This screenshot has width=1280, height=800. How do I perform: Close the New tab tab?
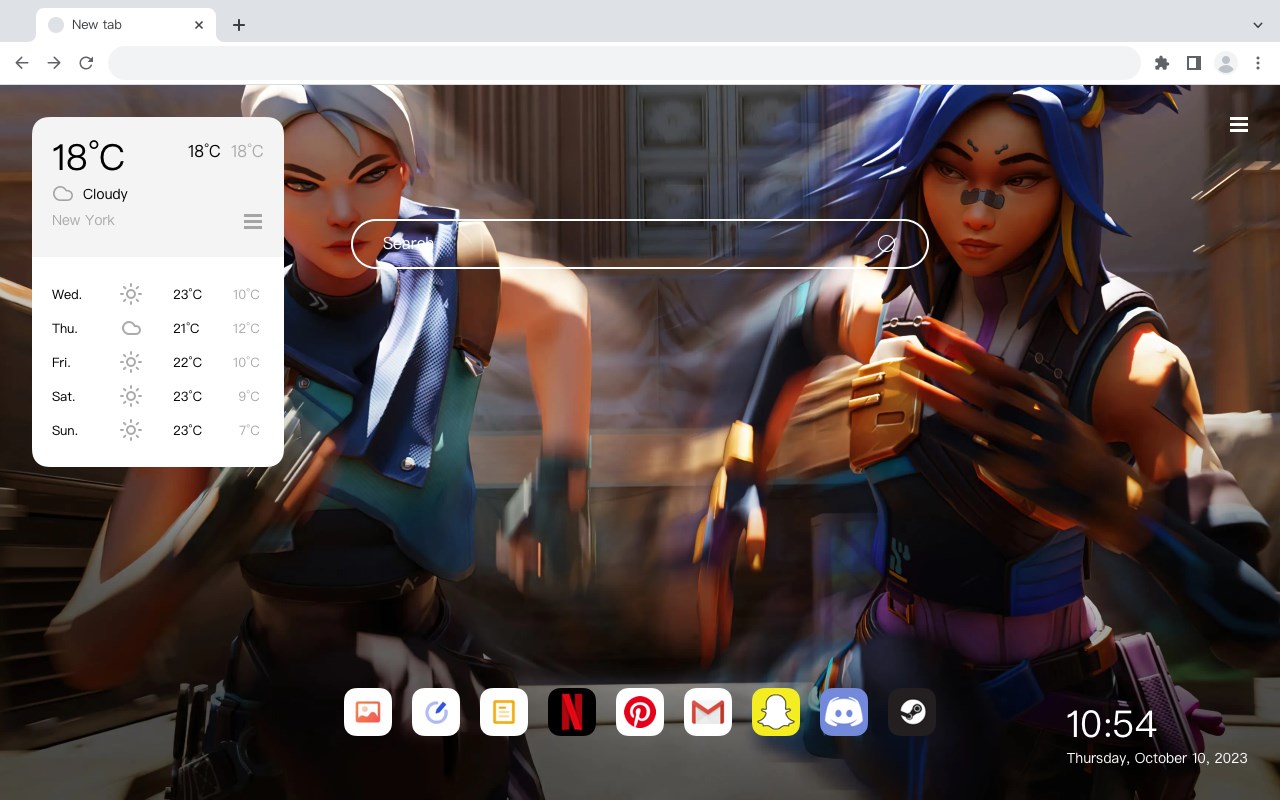(x=200, y=25)
